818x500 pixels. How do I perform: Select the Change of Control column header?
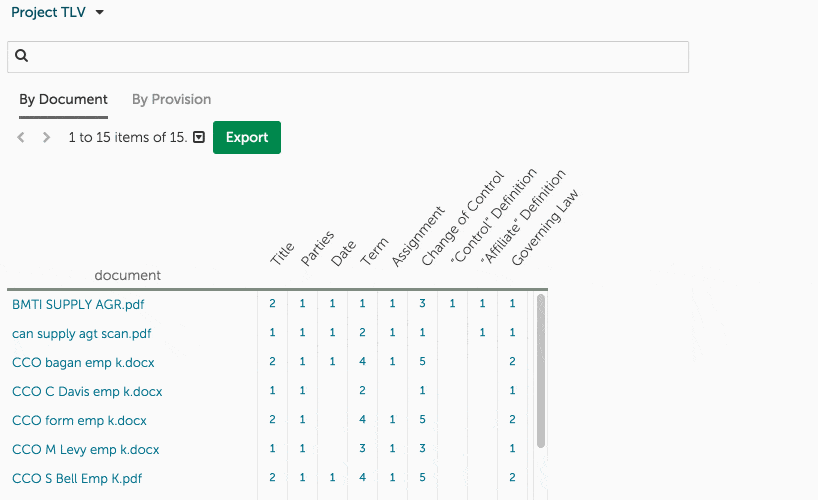pyautogui.click(x=463, y=218)
